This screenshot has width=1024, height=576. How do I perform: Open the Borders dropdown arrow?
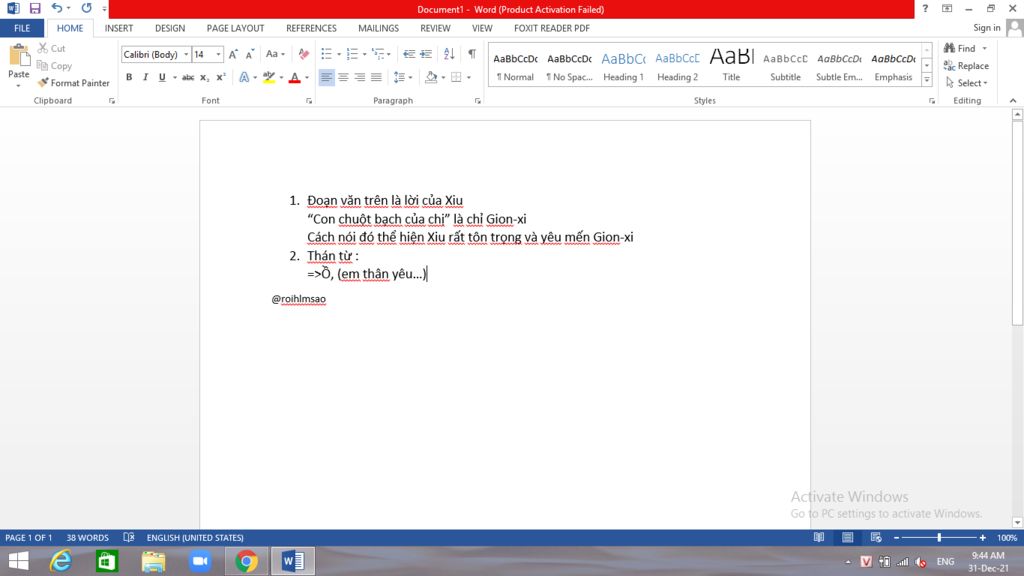pyautogui.click(x=469, y=77)
